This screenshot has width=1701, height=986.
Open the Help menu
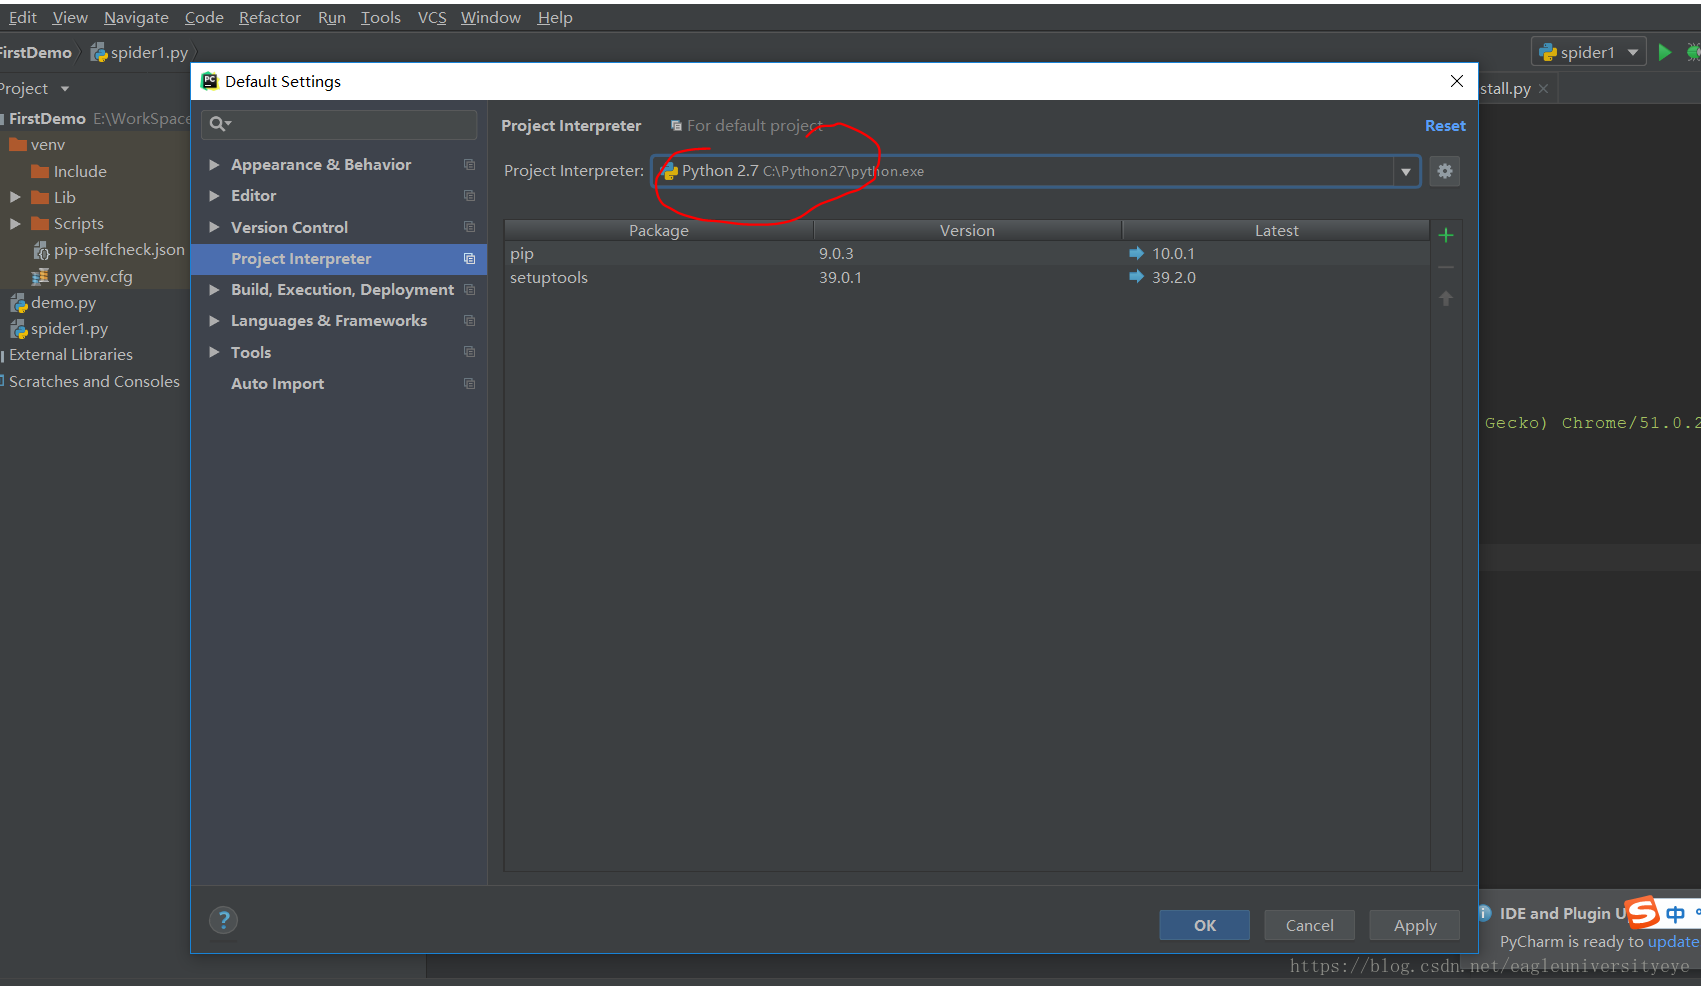click(555, 18)
